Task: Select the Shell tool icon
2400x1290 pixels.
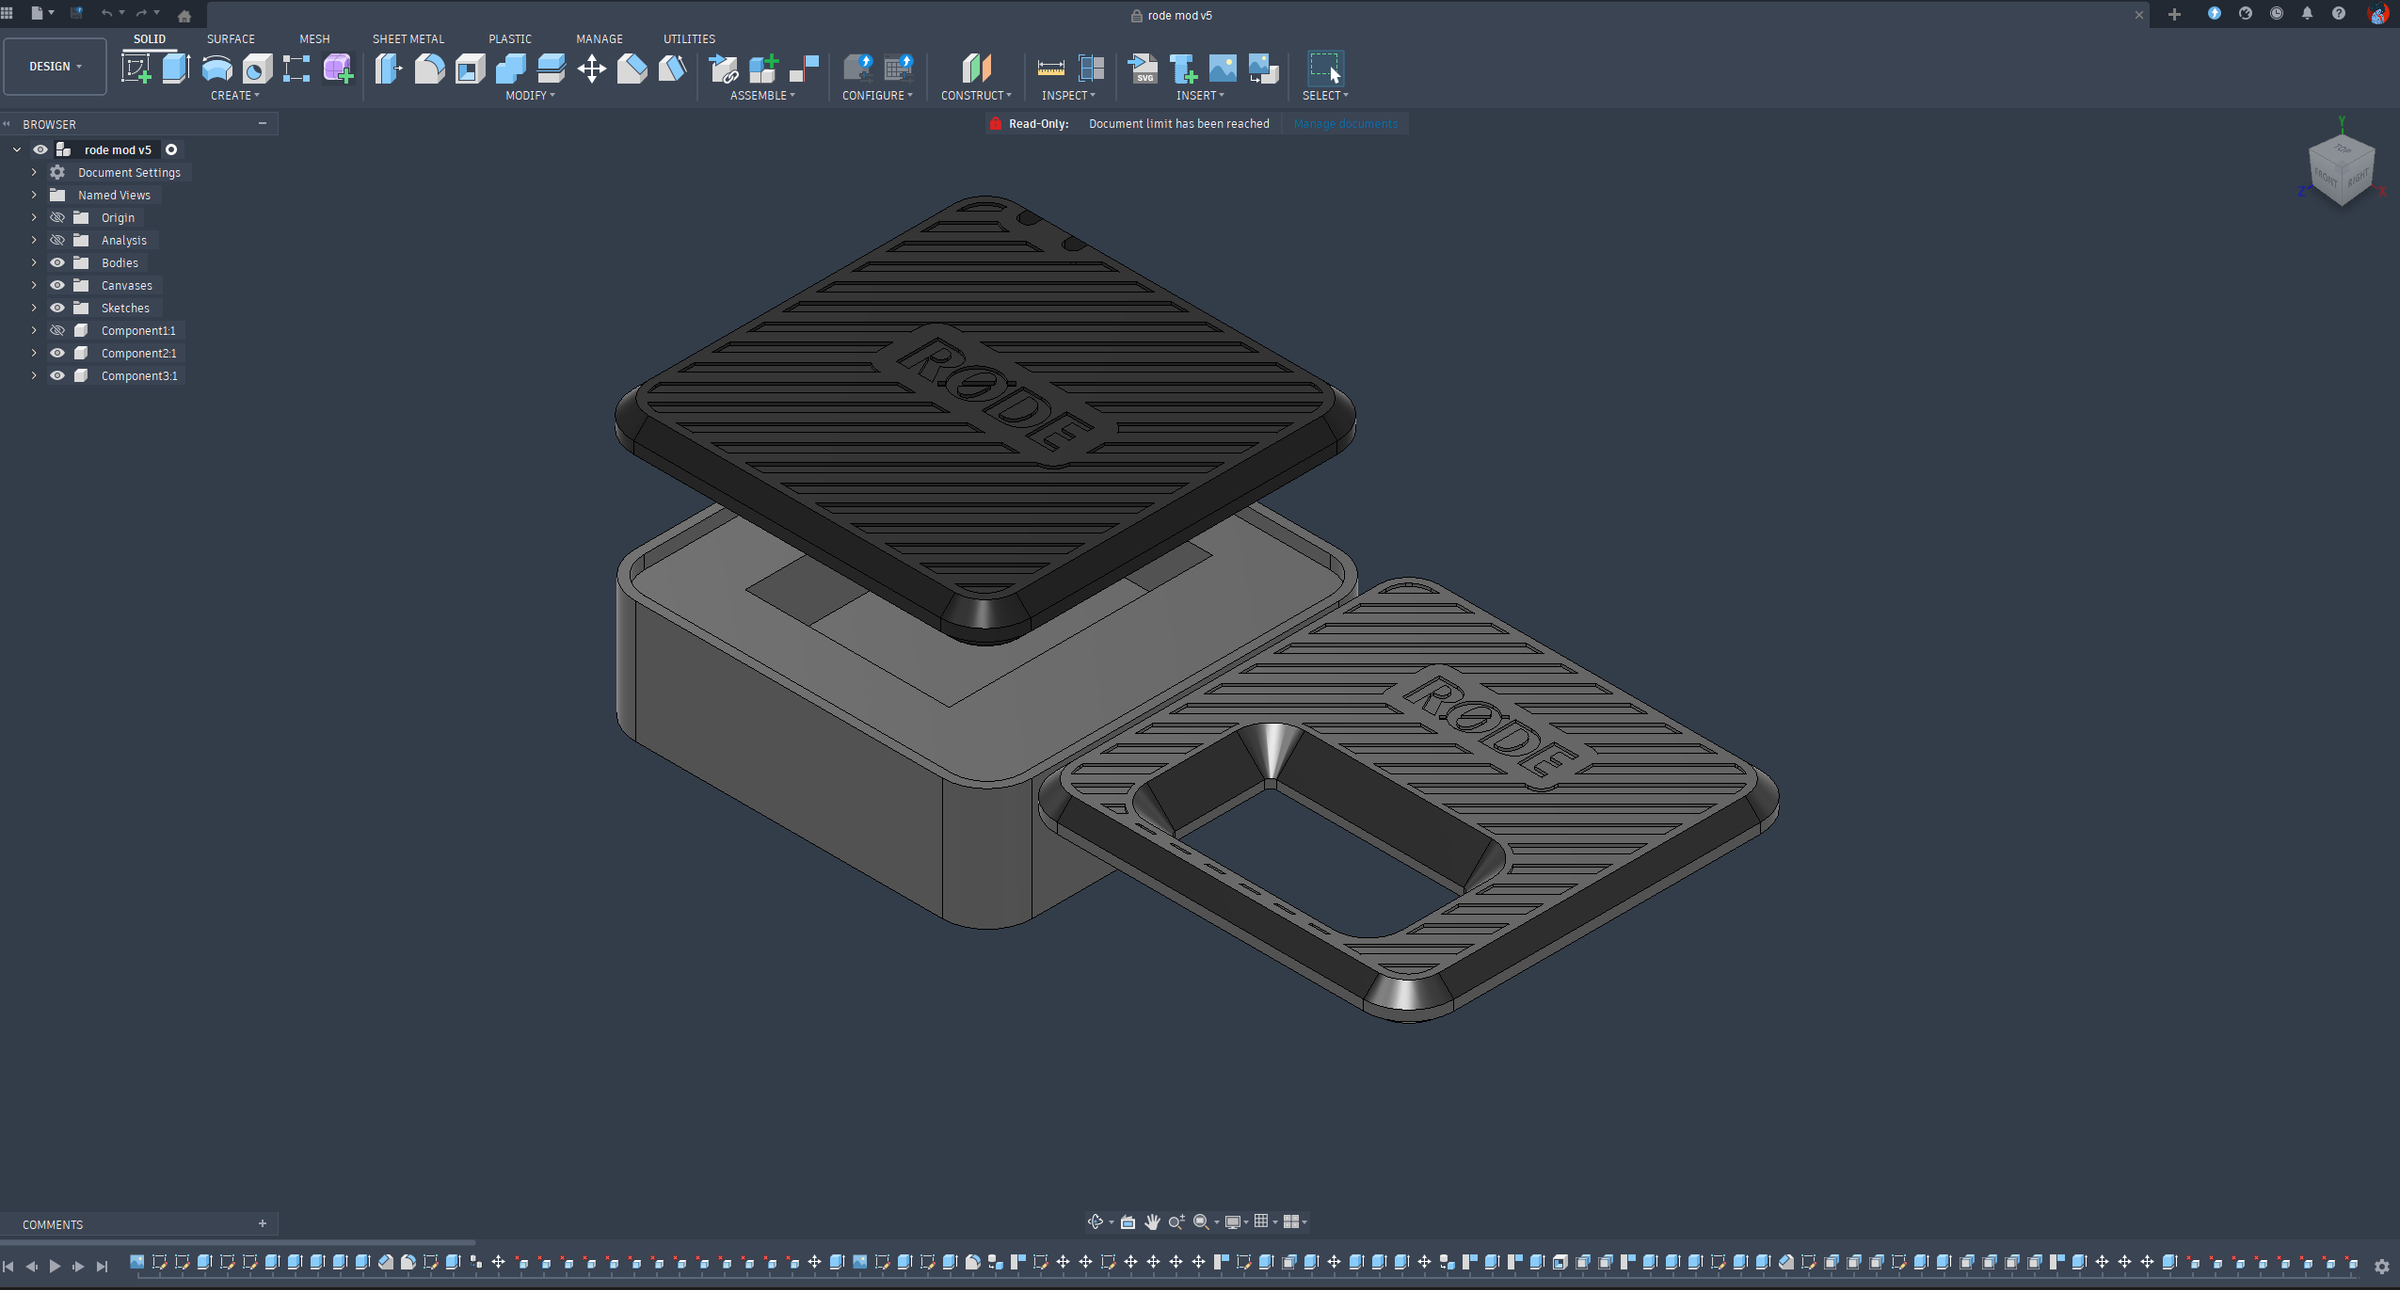Action: click(470, 69)
